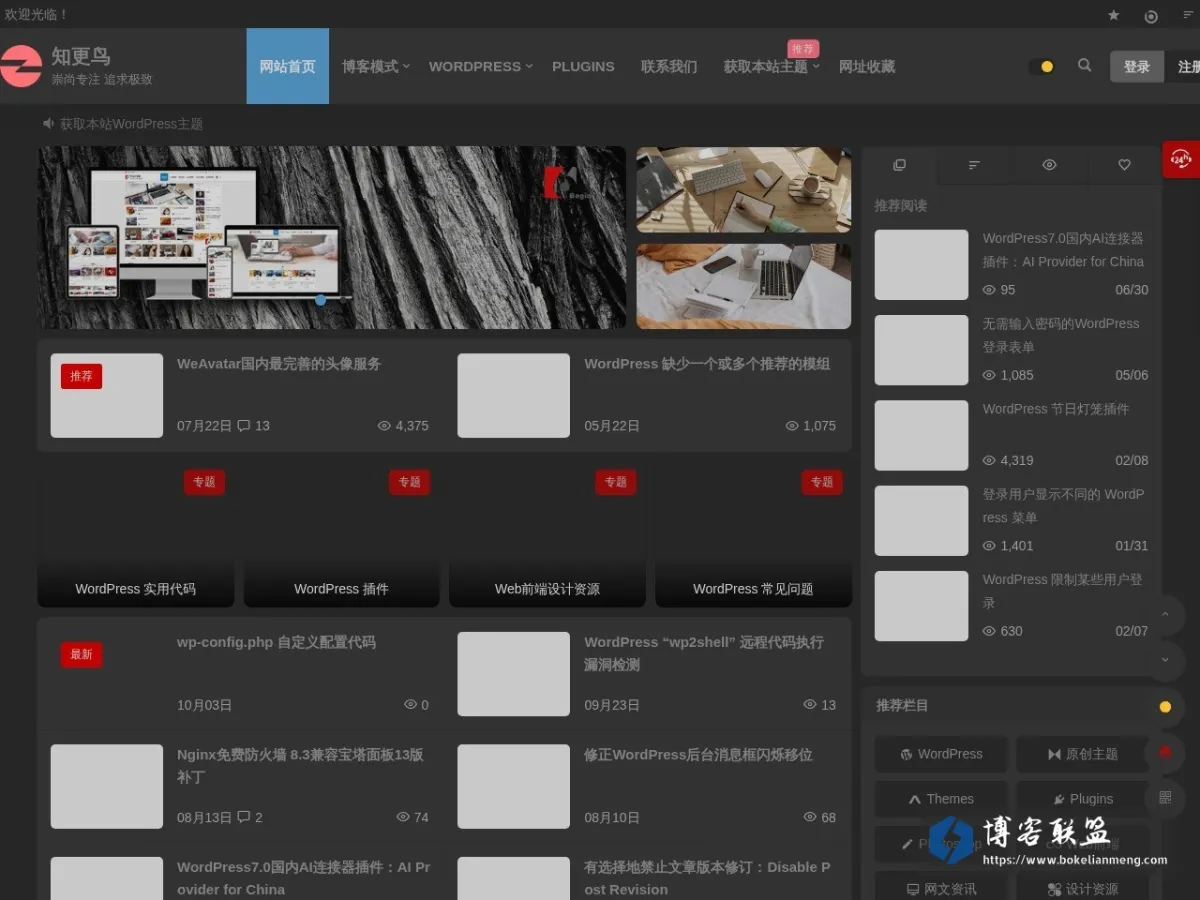Expand the 获取本站主题 dropdown menu
This screenshot has height=900, width=1200.
pyautogui.click(x=772, y=66)
